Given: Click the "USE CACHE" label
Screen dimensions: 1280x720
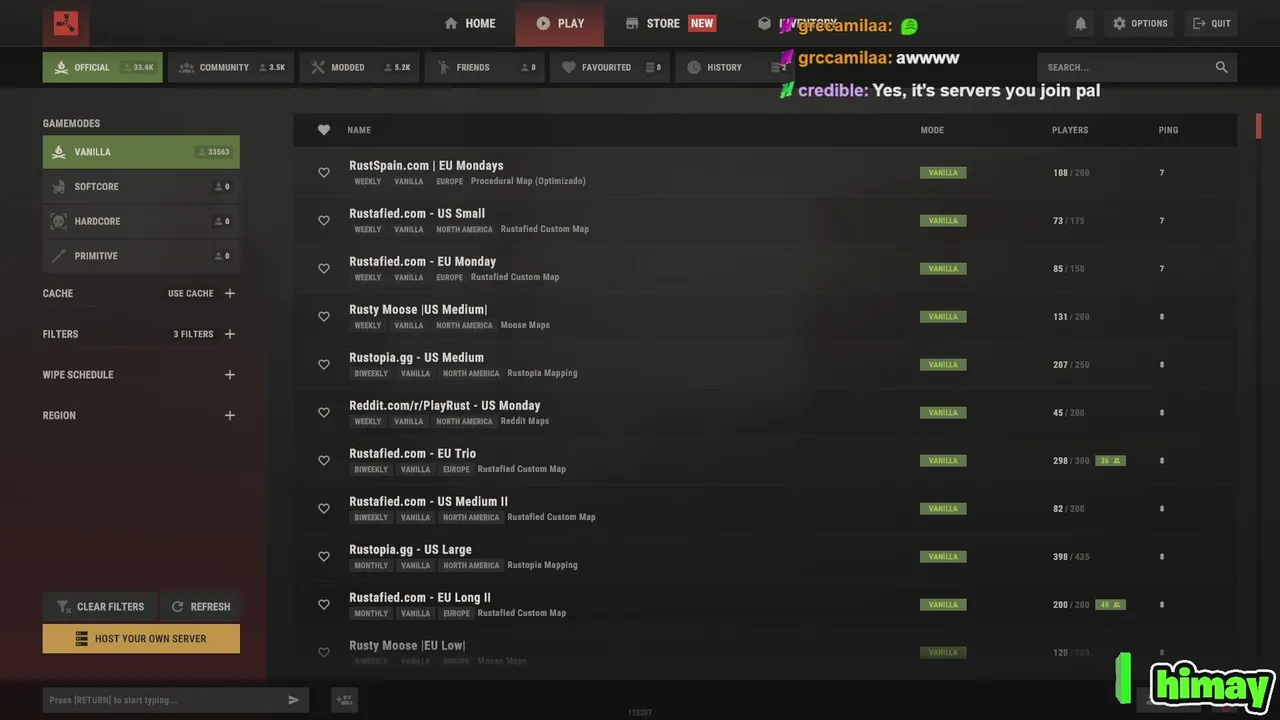Looking at the screenshot, I should [x=190, y=293].
